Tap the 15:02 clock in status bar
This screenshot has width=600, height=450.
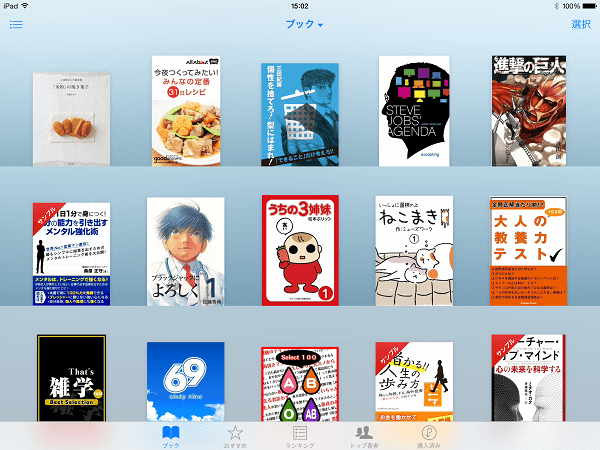click(300, 6)
